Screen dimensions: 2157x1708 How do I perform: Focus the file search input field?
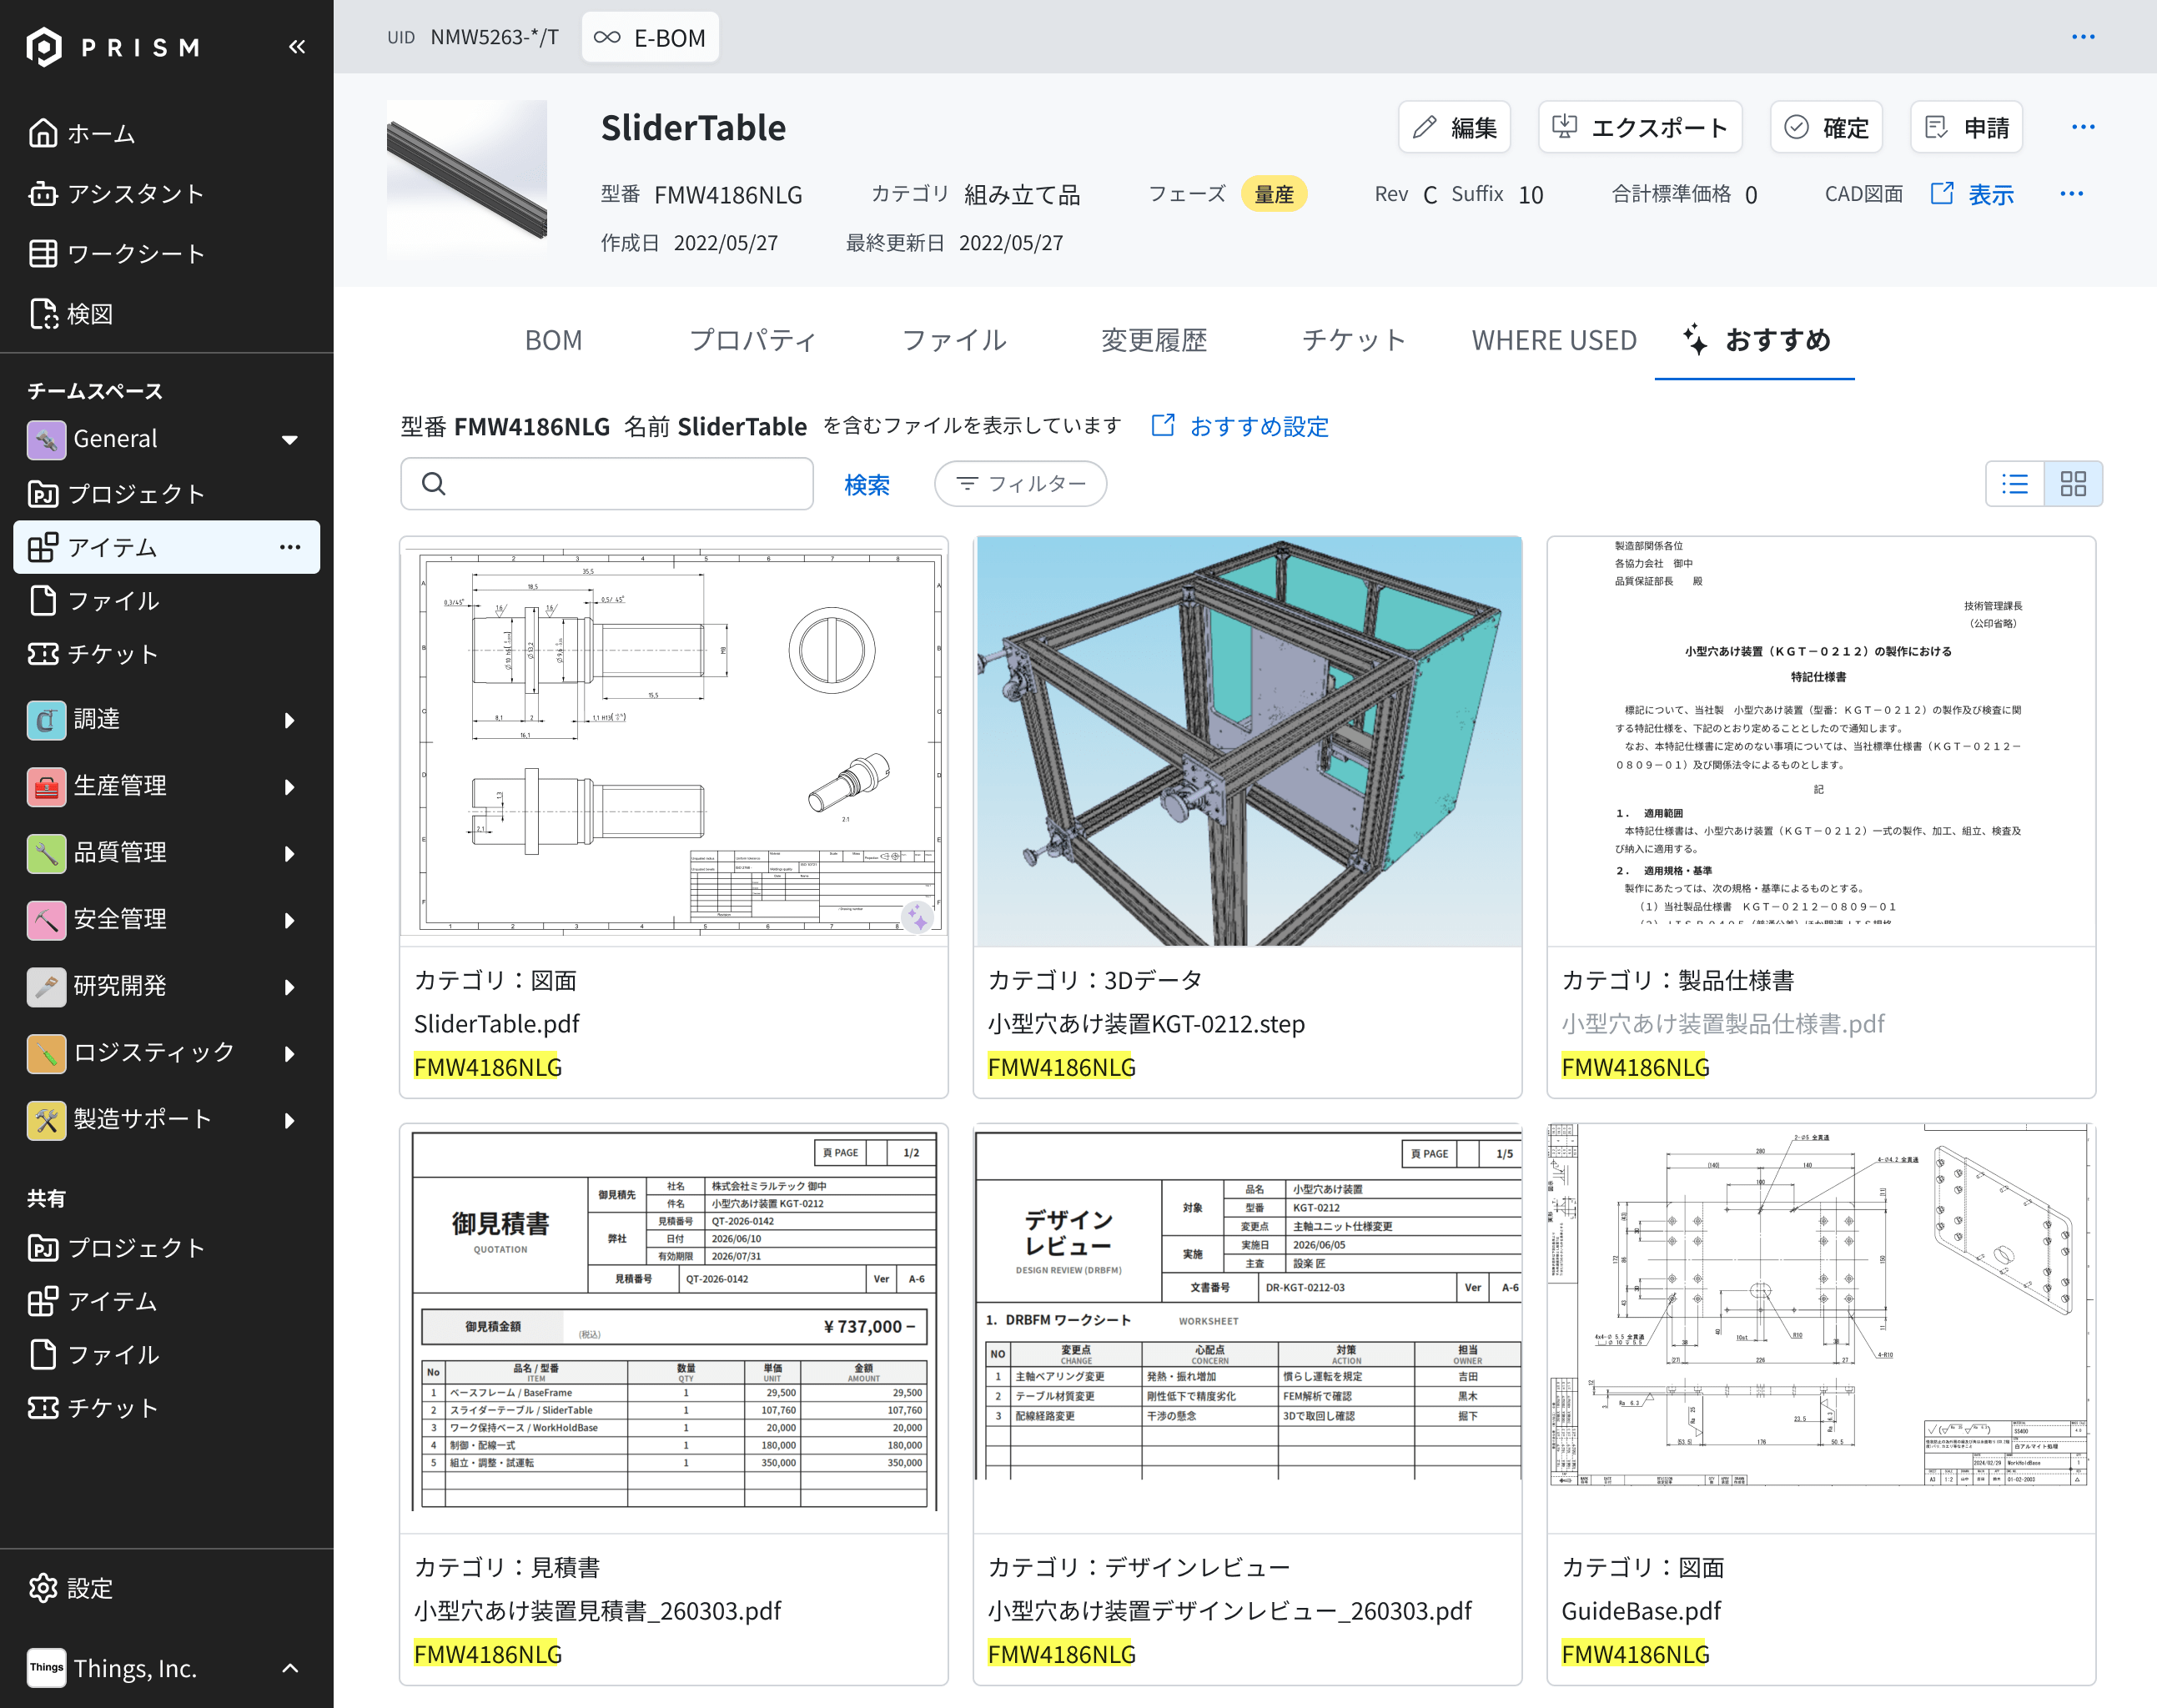pos(607,484)
